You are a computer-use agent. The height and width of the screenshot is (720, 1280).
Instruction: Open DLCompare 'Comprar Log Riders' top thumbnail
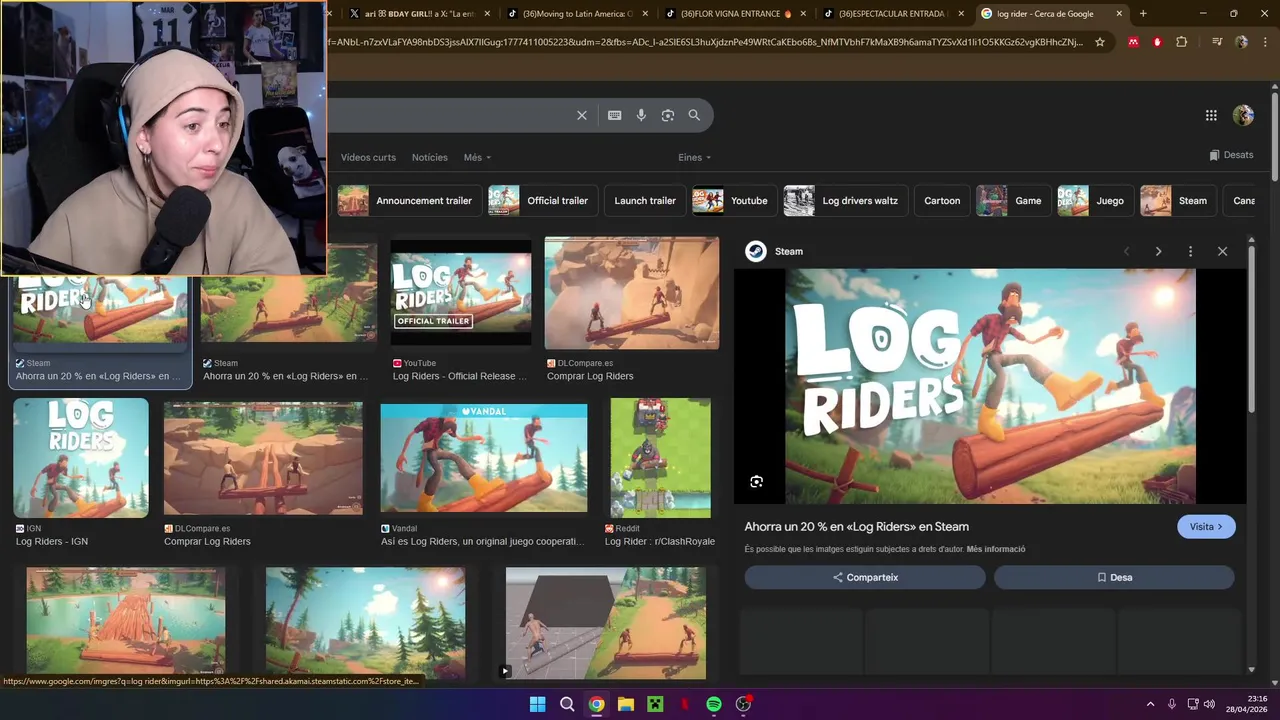[632, 293]
